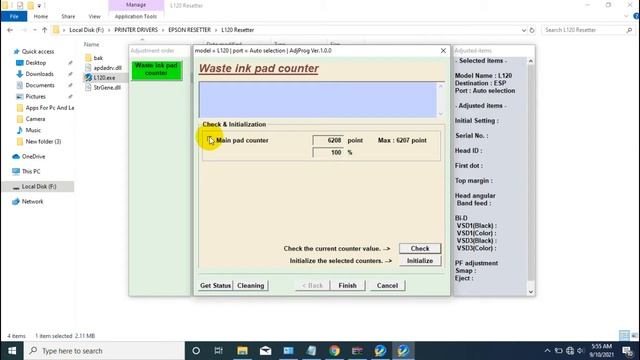Open New folder (3) in sidebar
The image size is (640, 360).
click(x=43, y=142)
